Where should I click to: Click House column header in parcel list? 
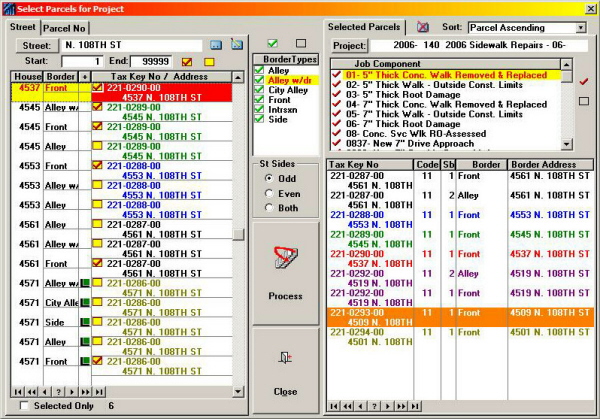pos(28,77)
